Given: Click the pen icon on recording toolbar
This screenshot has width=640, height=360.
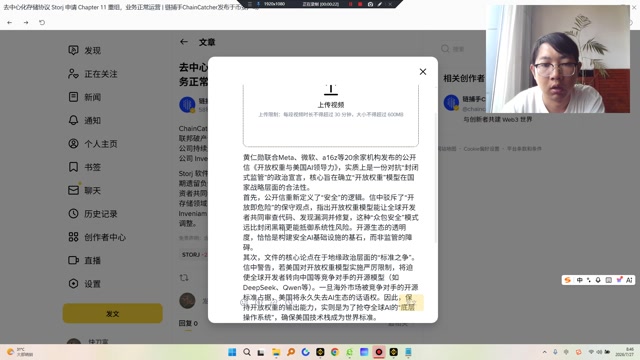Looking at the screenshot, I should pos(380,4).
